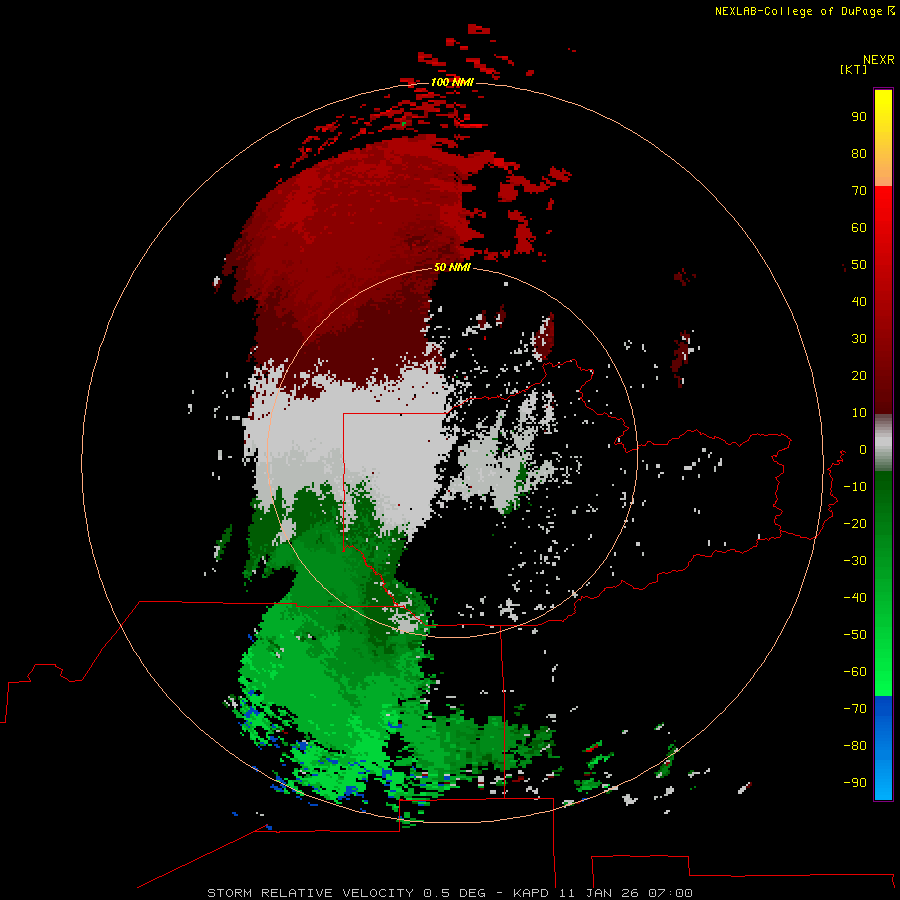The height and width of the screenshot is (900, 900).
Task: Click the blue bottom segment of the color bar
Action: pyautogui.click(x=883, y=748)
